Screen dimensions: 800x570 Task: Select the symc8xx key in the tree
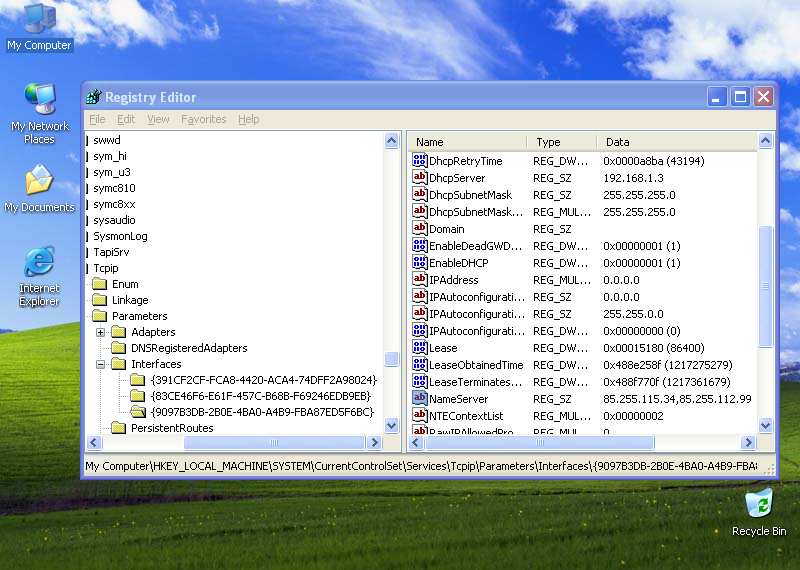pyautogui.click(x=114, y=204)
